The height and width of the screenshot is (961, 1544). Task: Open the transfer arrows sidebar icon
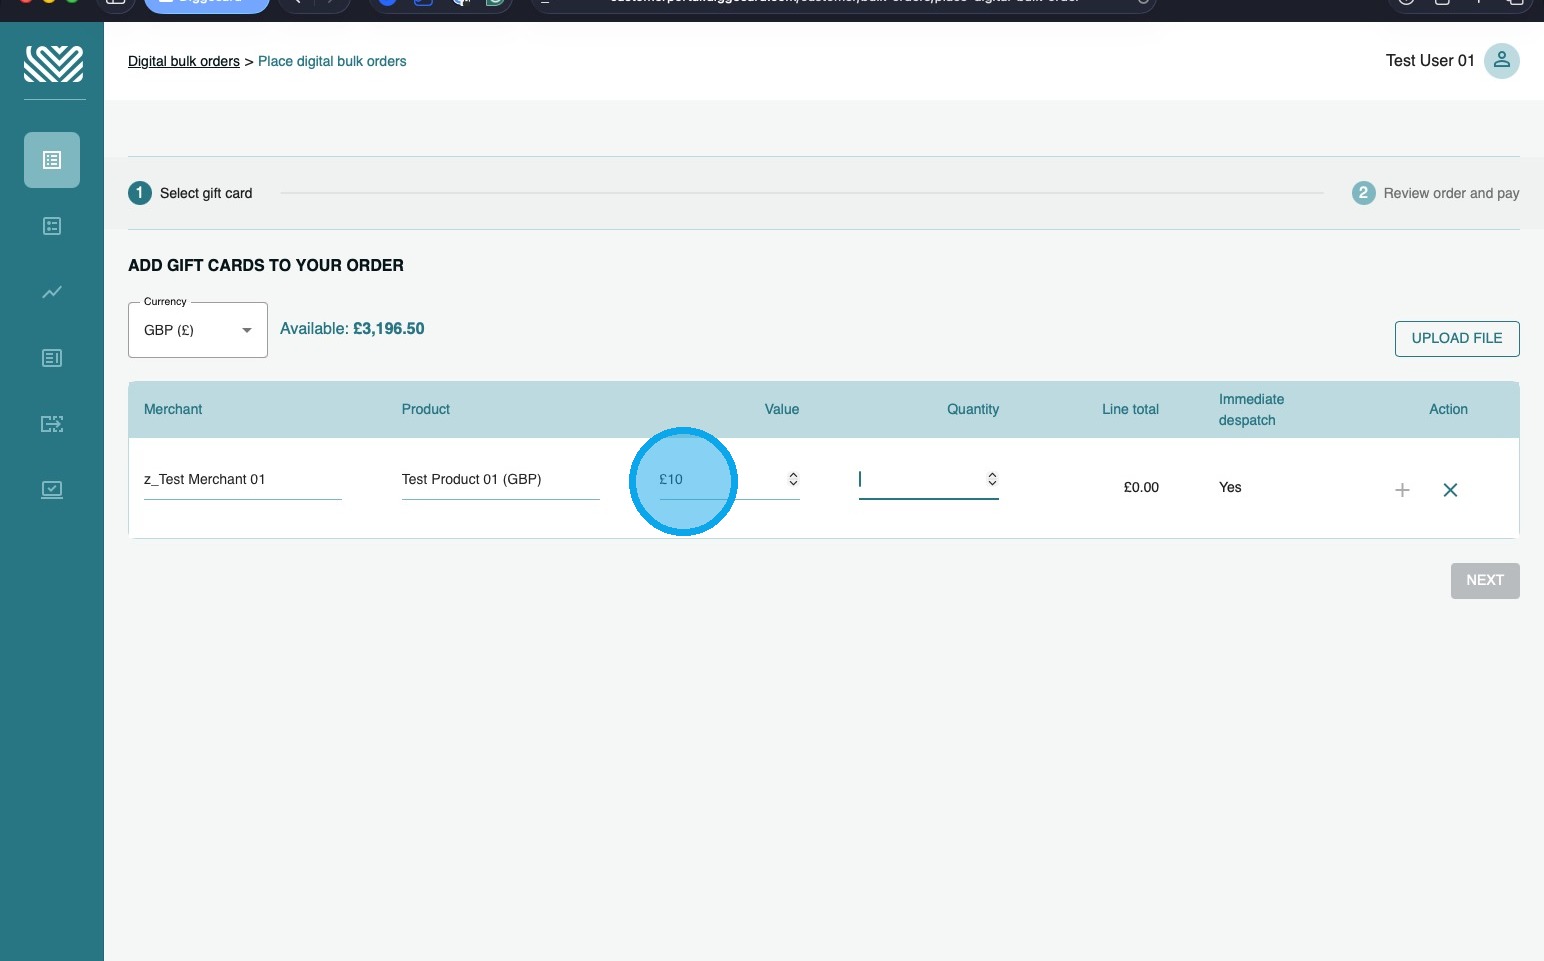point(52,424)
